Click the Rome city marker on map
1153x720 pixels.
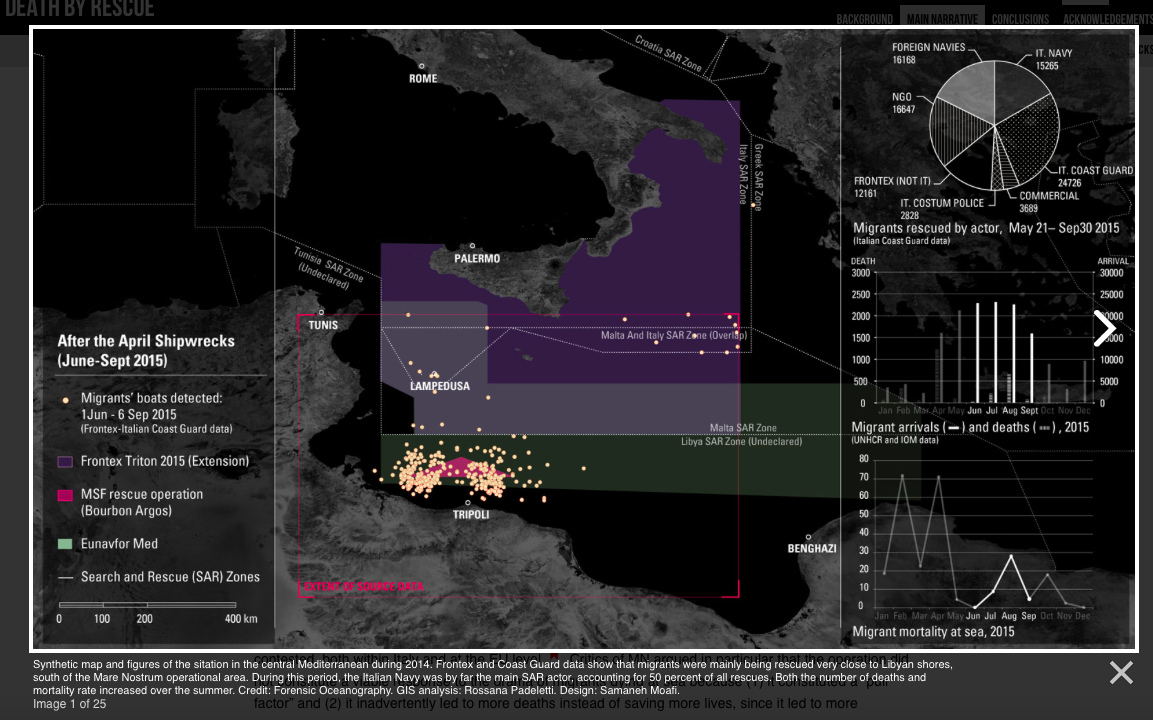[423, 66]
